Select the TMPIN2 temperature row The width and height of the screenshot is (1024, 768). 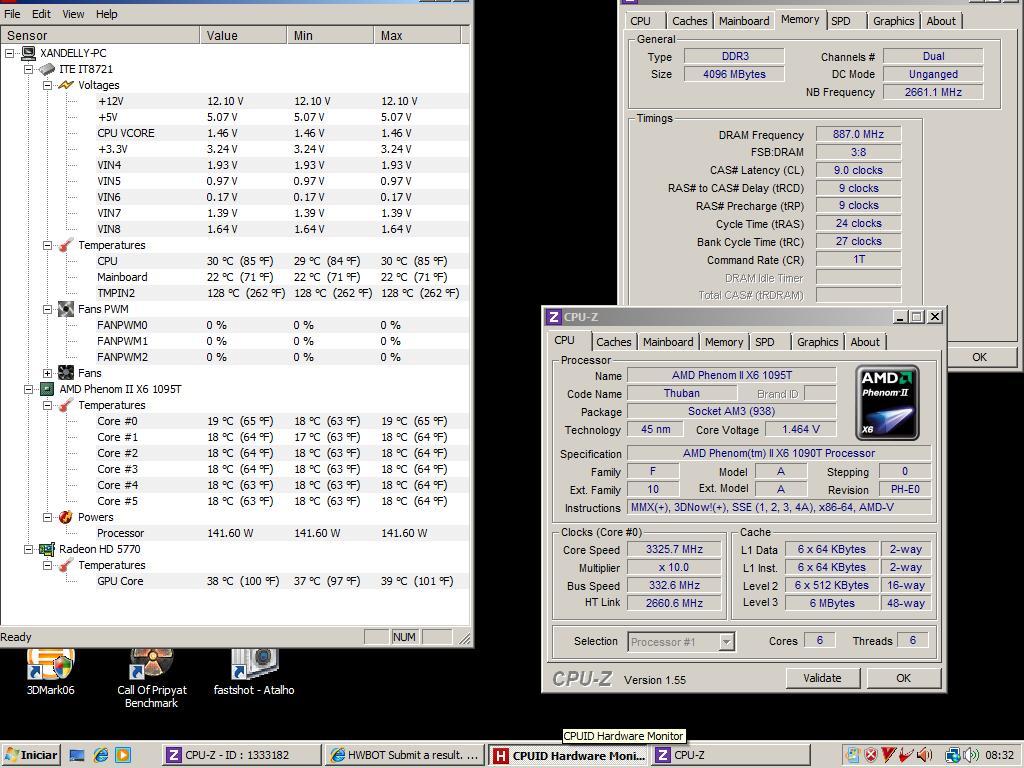pos(282,293)
